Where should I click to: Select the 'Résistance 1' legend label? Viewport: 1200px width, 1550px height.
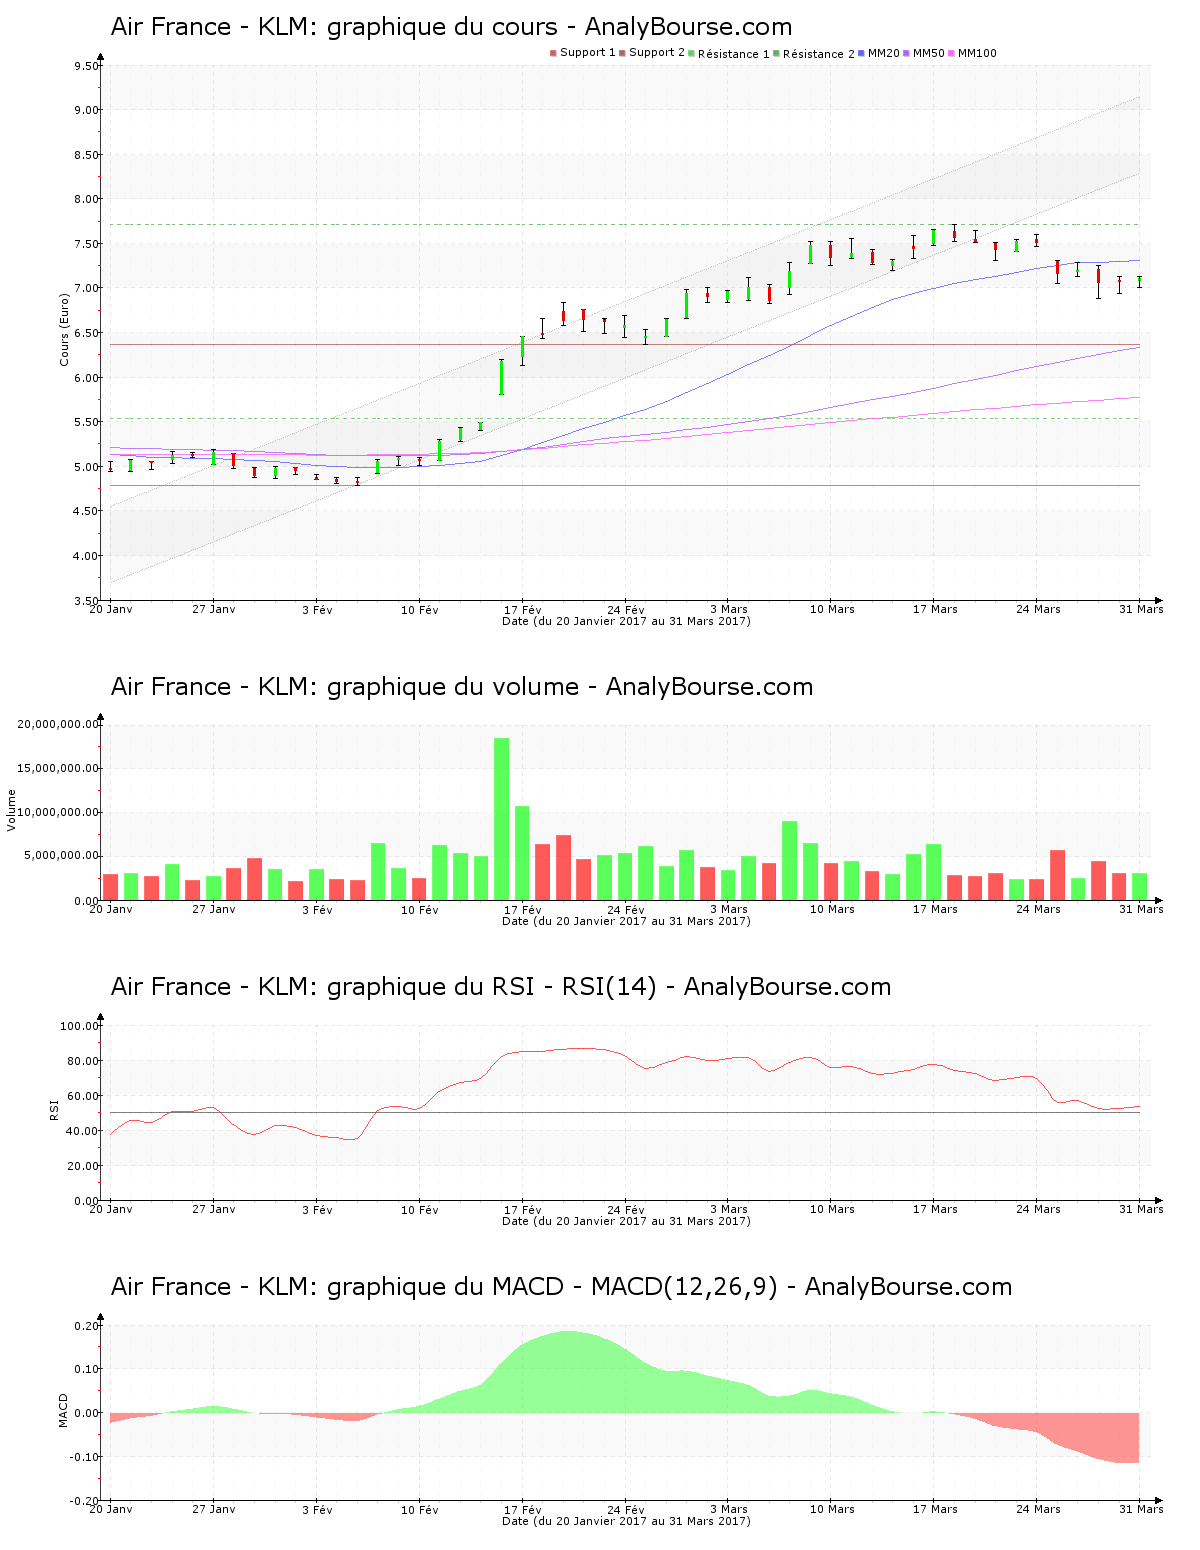coord(734,54)
